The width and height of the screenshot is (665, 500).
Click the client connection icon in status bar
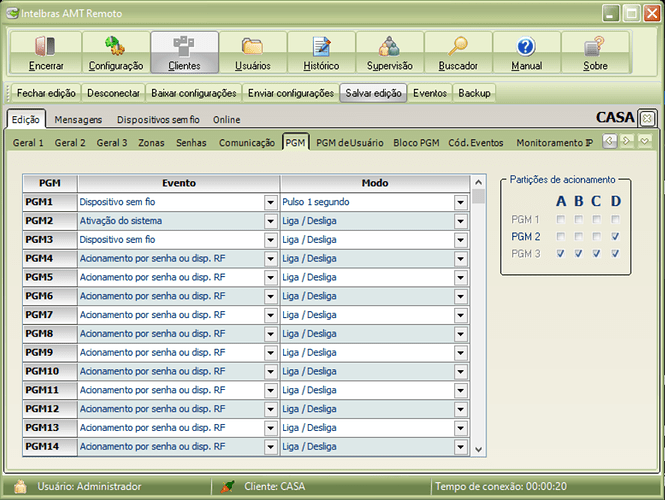point(227,486)
